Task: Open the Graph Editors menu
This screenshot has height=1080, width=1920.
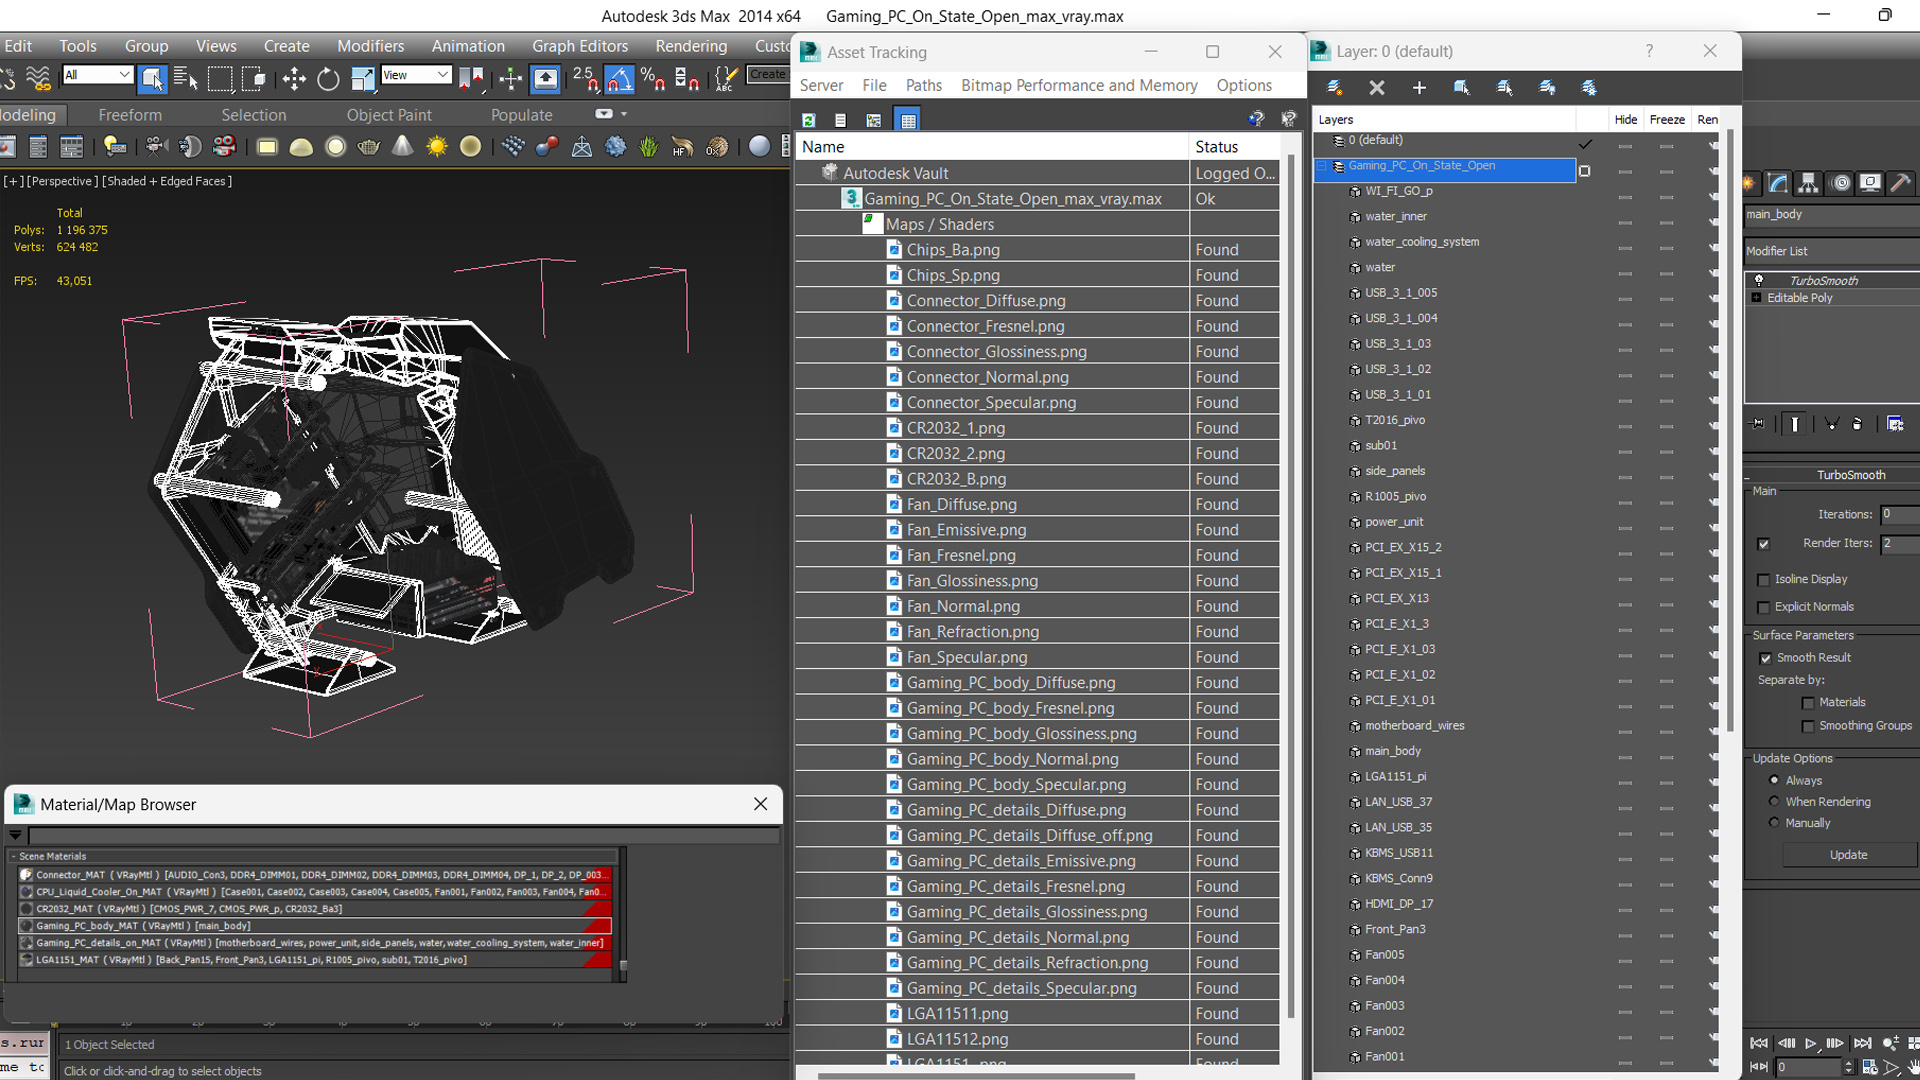Action: [x=580, y=46]
